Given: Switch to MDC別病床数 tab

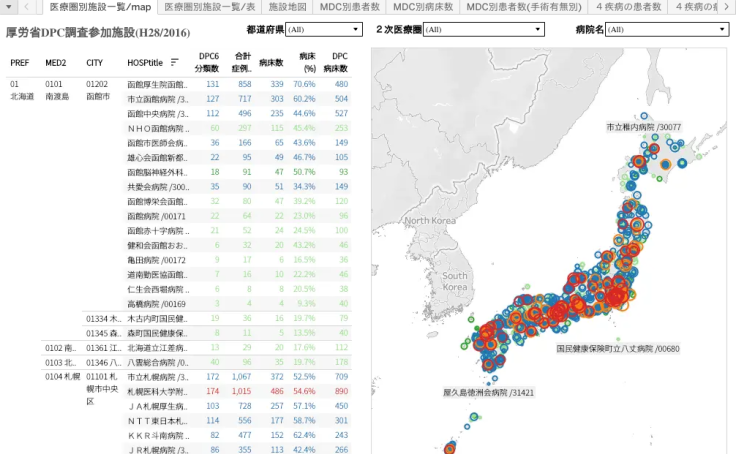Looking at the screenshot, I should pos(423,7).
